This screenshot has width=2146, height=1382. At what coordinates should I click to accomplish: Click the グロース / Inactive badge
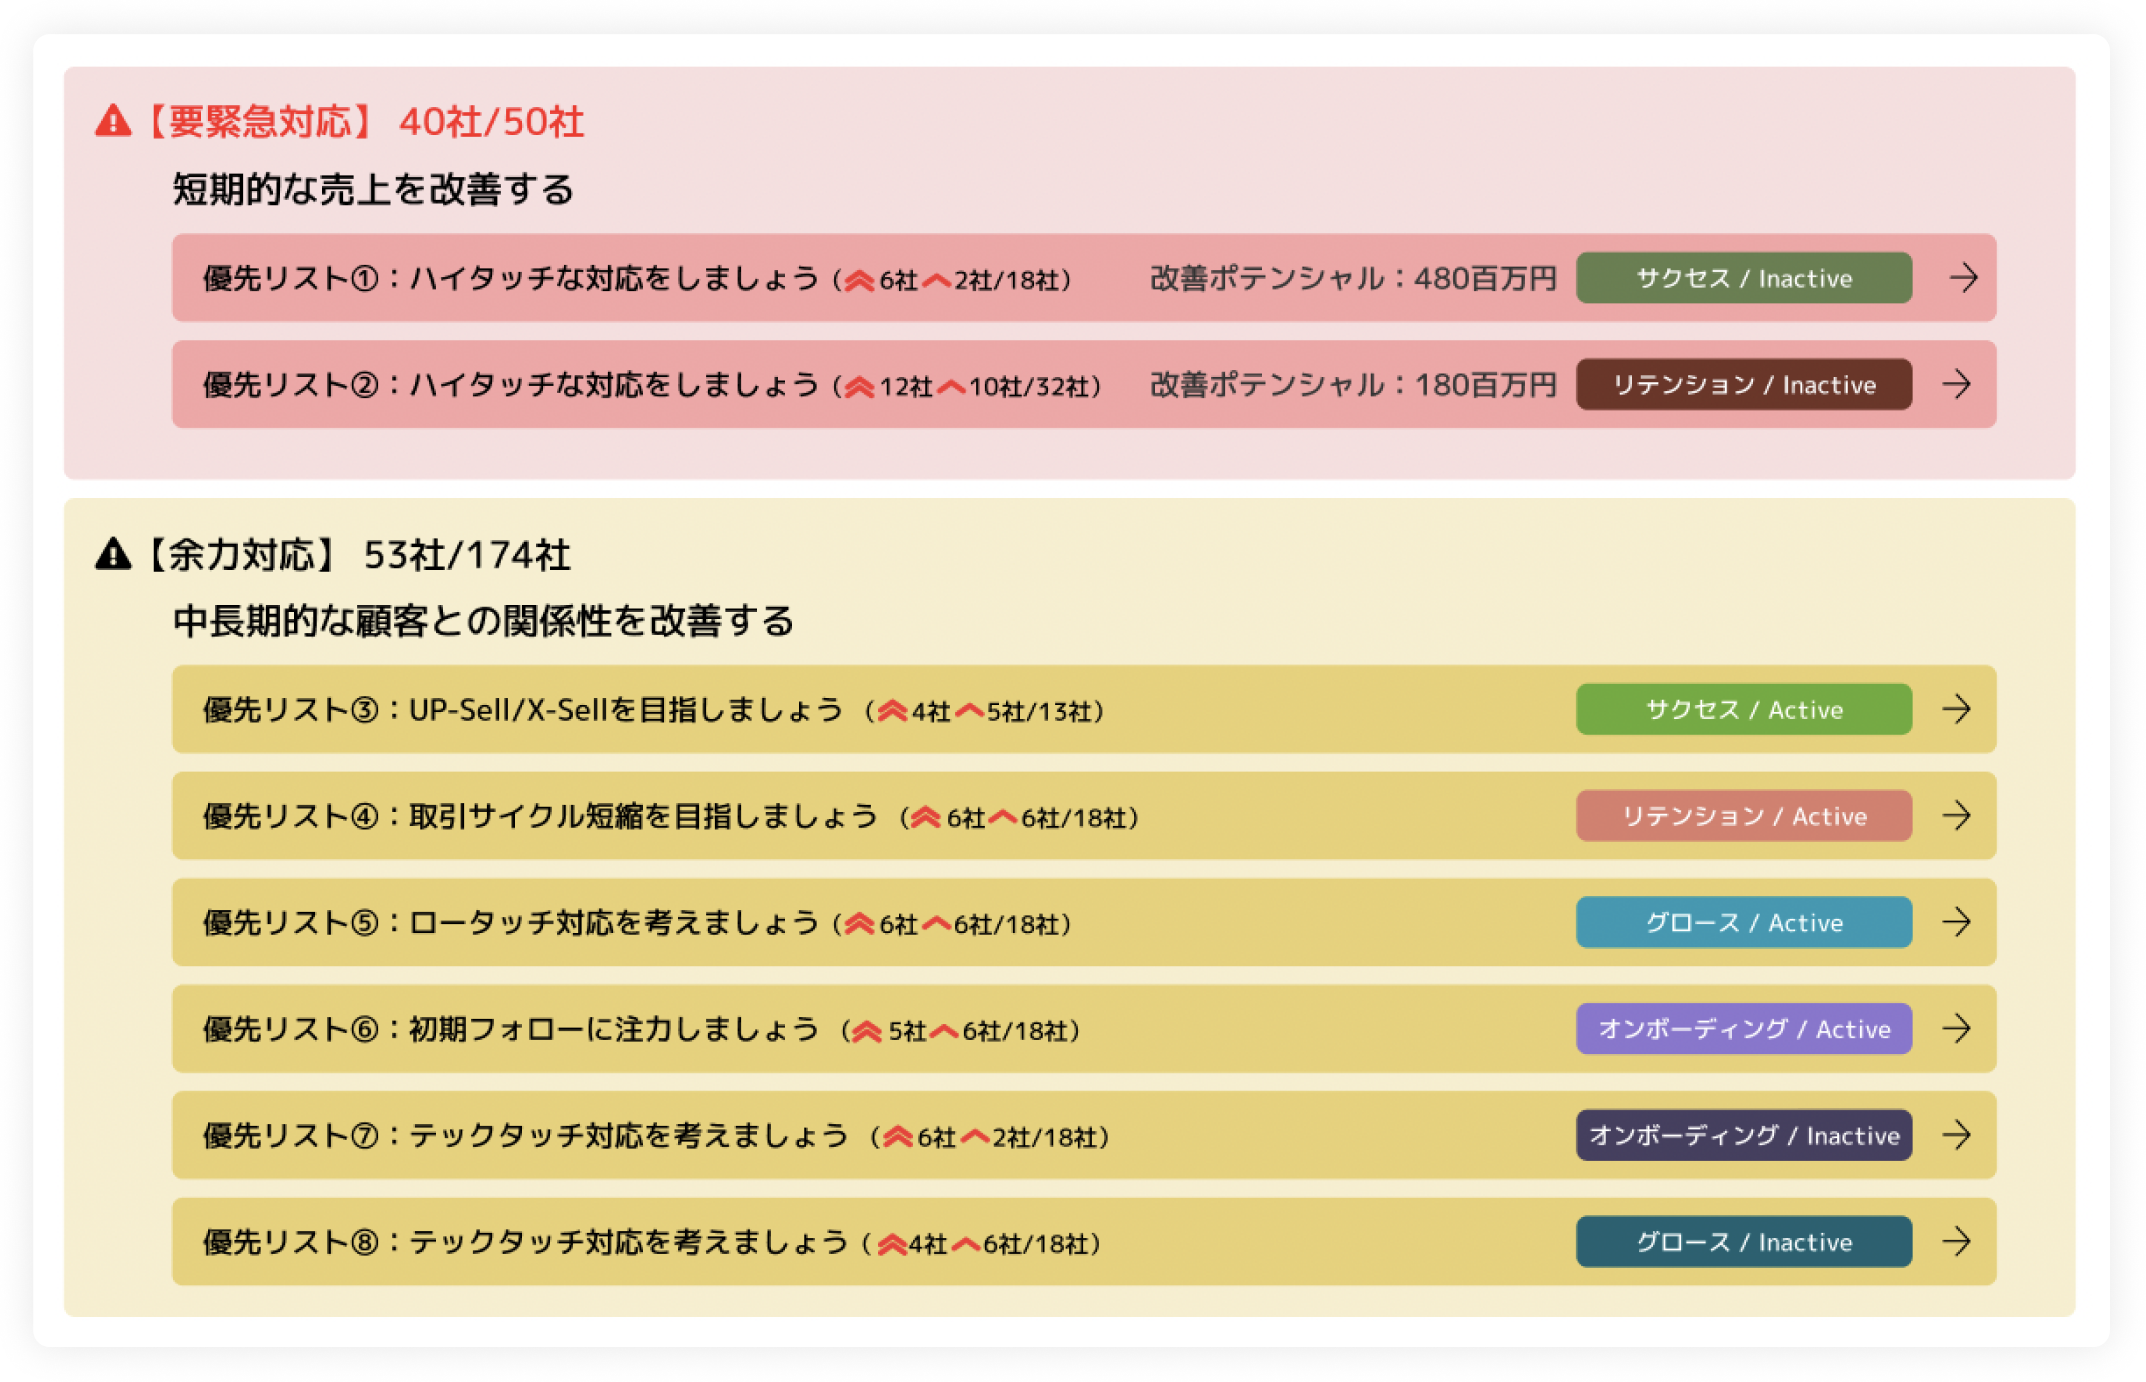point(1744,1242)
